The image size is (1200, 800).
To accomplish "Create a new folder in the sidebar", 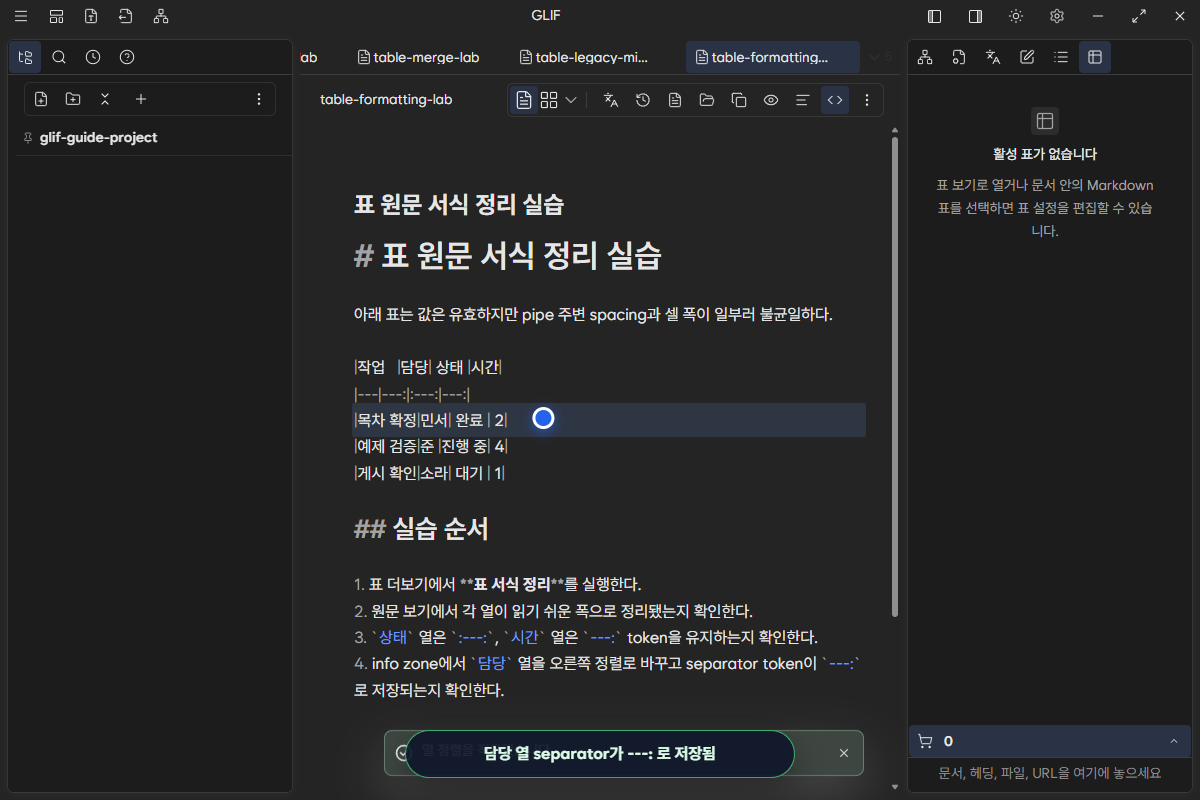I will 73,99.
